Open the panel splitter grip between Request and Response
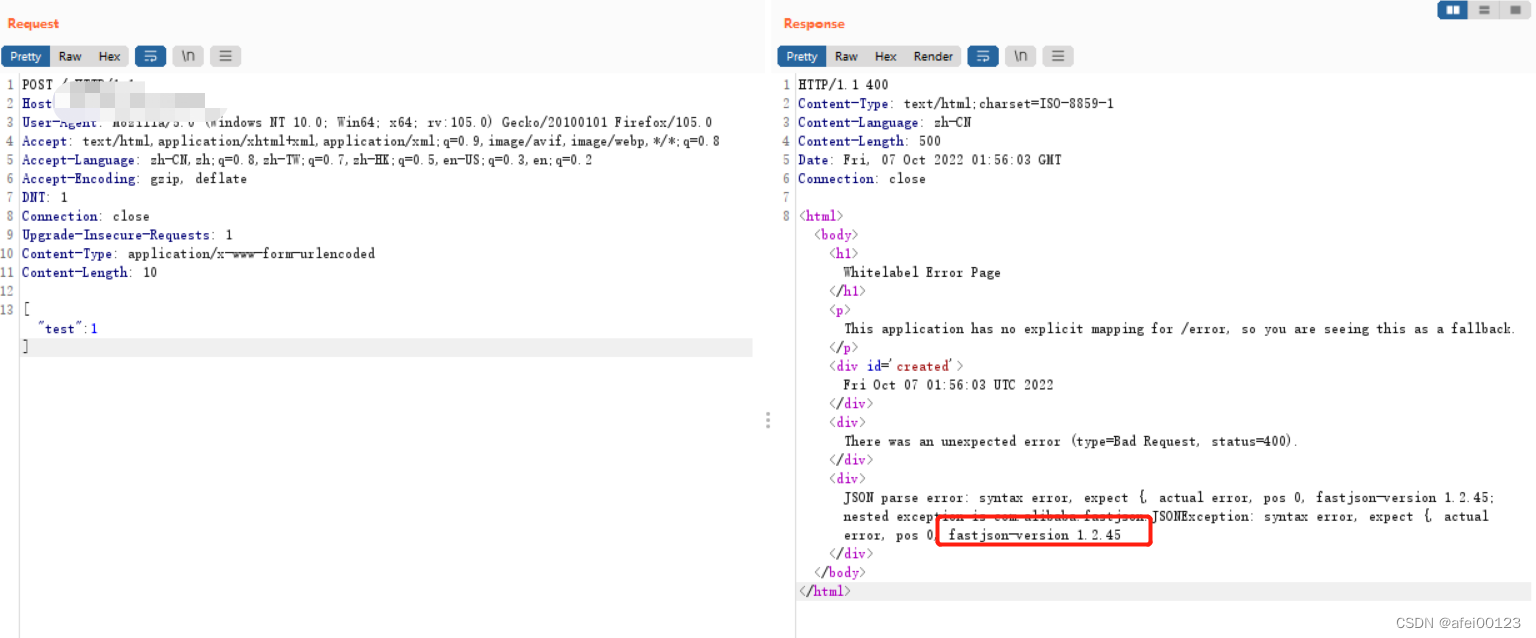 click(768, 420)
